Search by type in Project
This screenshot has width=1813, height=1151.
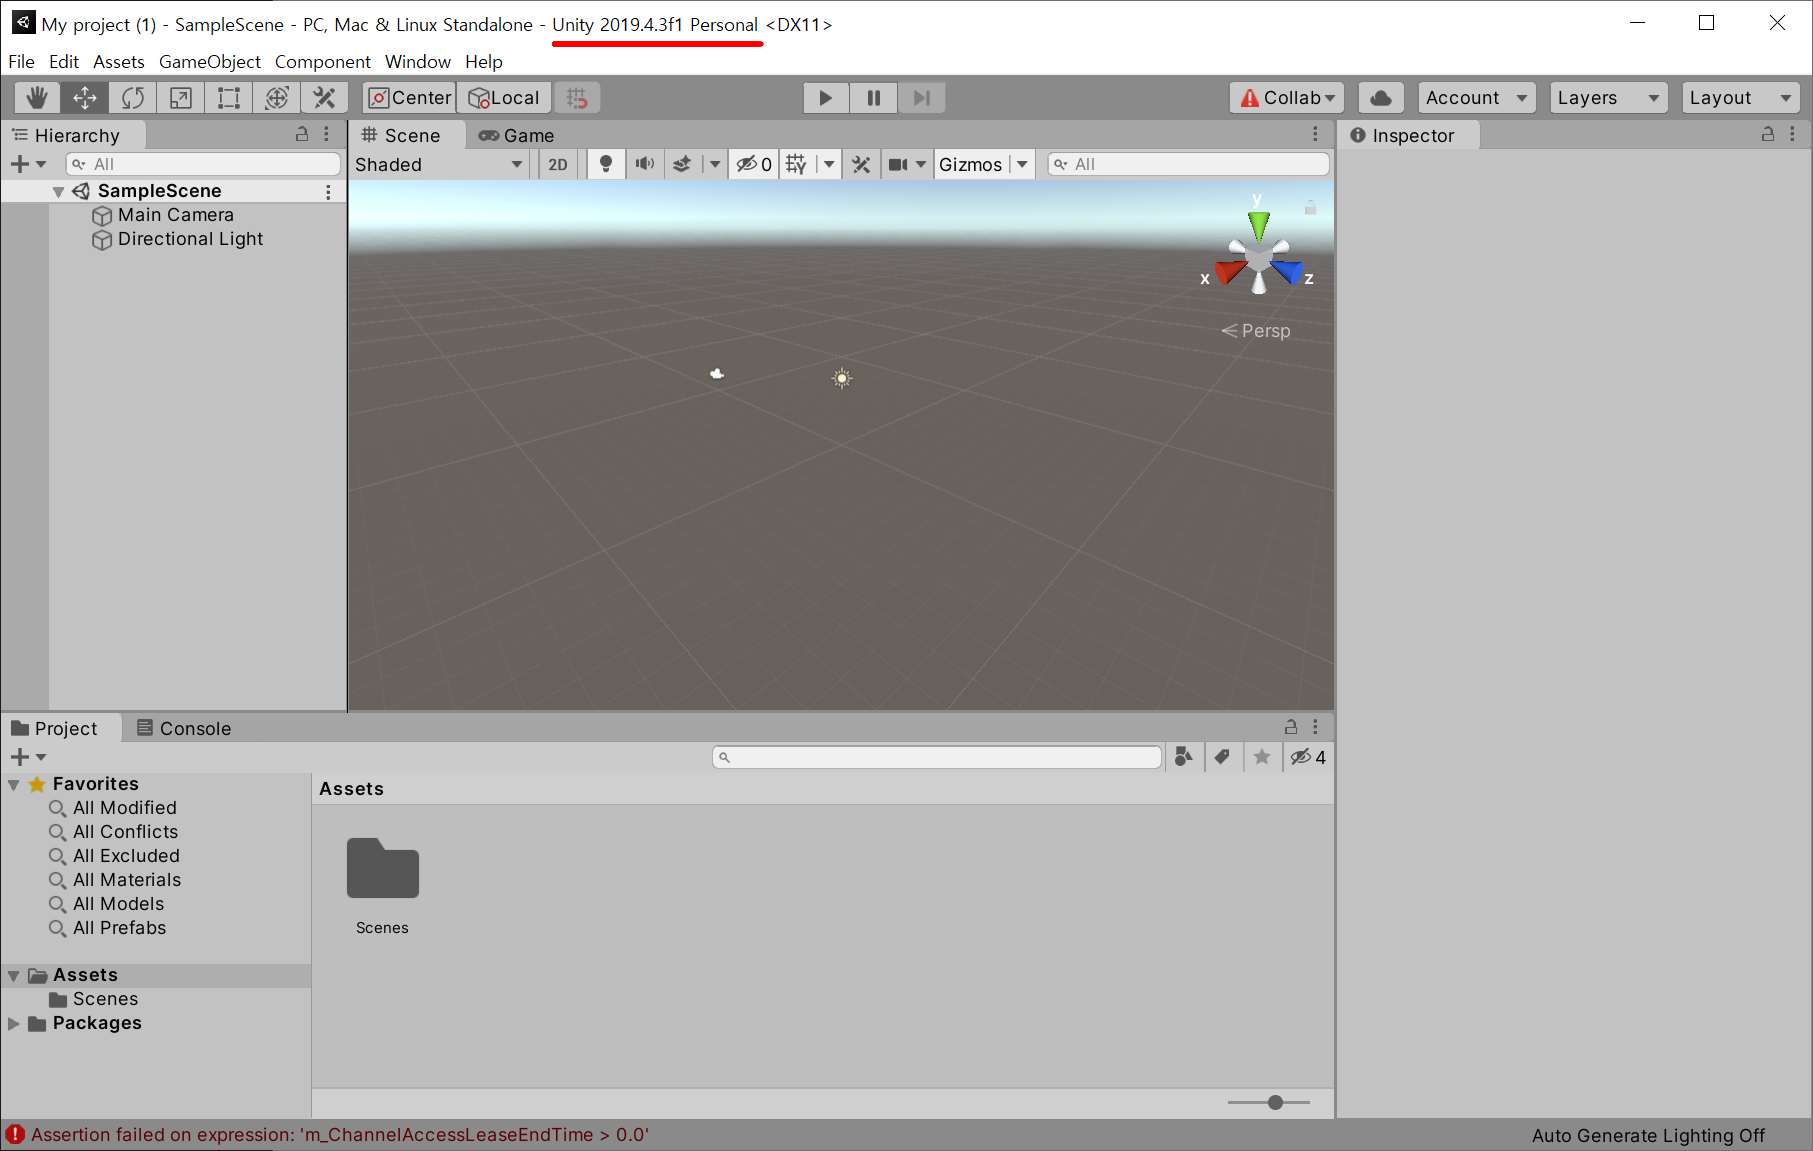tap(1184, 757)
